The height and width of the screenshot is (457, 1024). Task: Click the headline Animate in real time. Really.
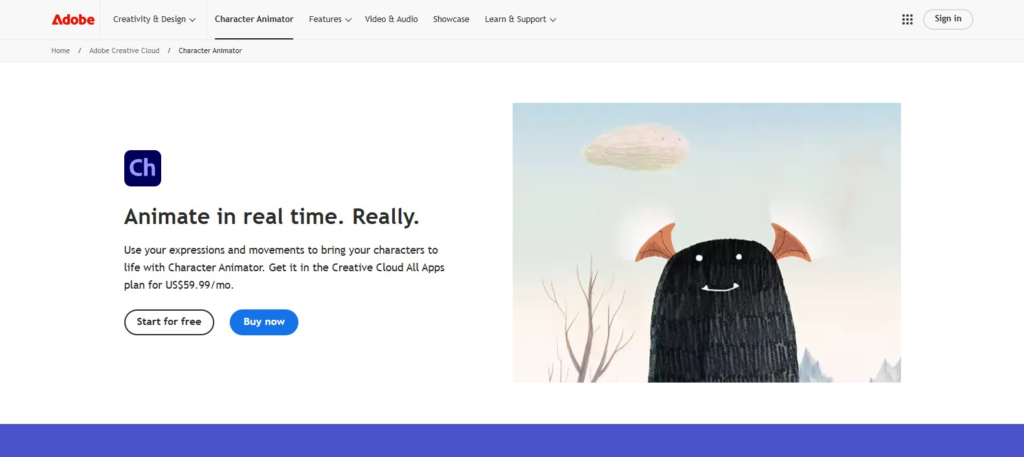pyautogui.click(x=272, y=217)
